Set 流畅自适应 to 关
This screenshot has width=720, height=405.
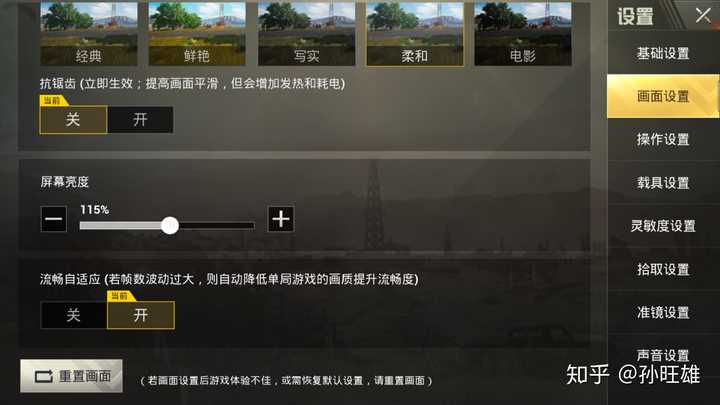[x=73, y=315]
